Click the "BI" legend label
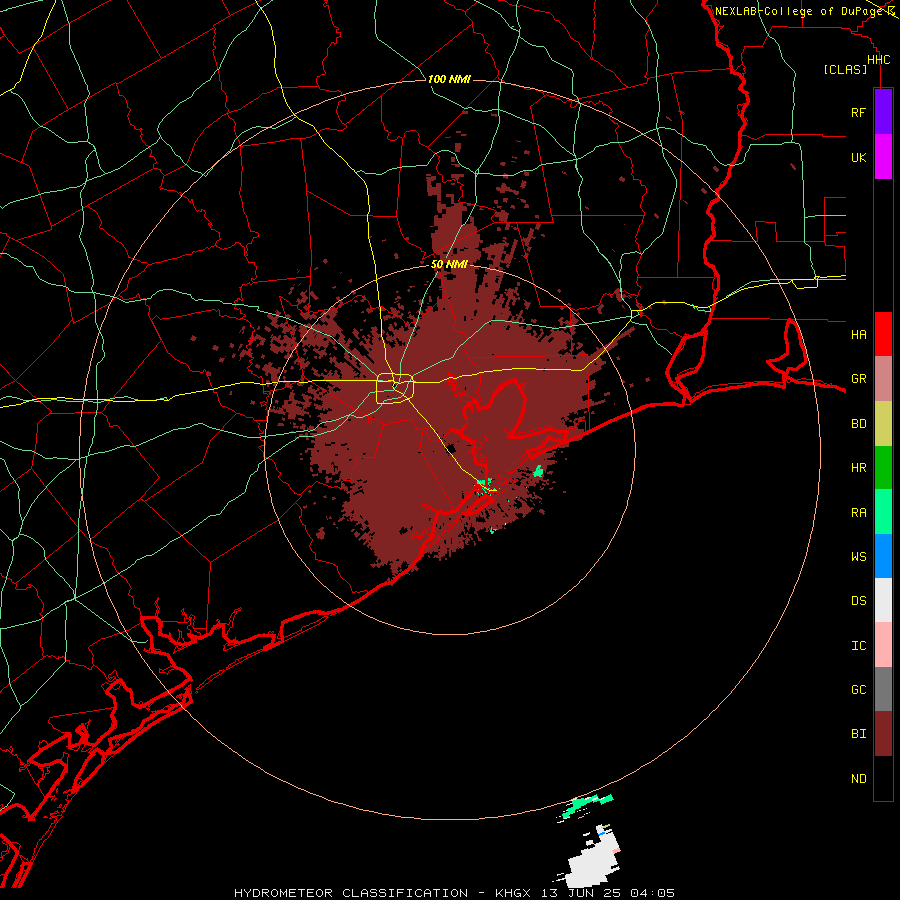 [x=858, y=734]
